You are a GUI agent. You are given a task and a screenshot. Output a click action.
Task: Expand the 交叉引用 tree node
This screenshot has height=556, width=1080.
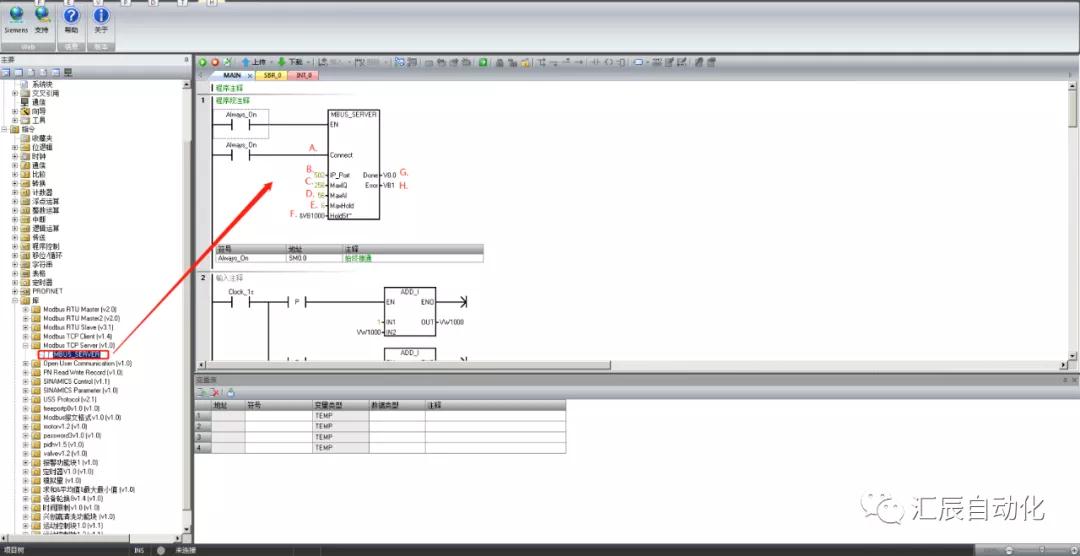pyautogui.click(x=15, y=93)
